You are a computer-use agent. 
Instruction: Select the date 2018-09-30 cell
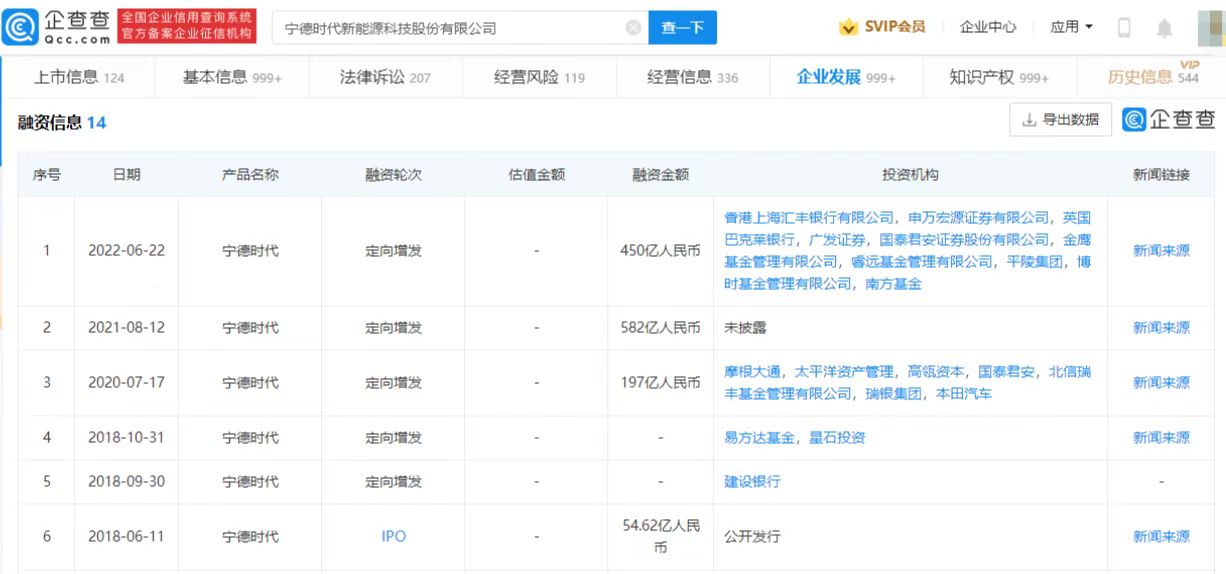tap(127, 481)
